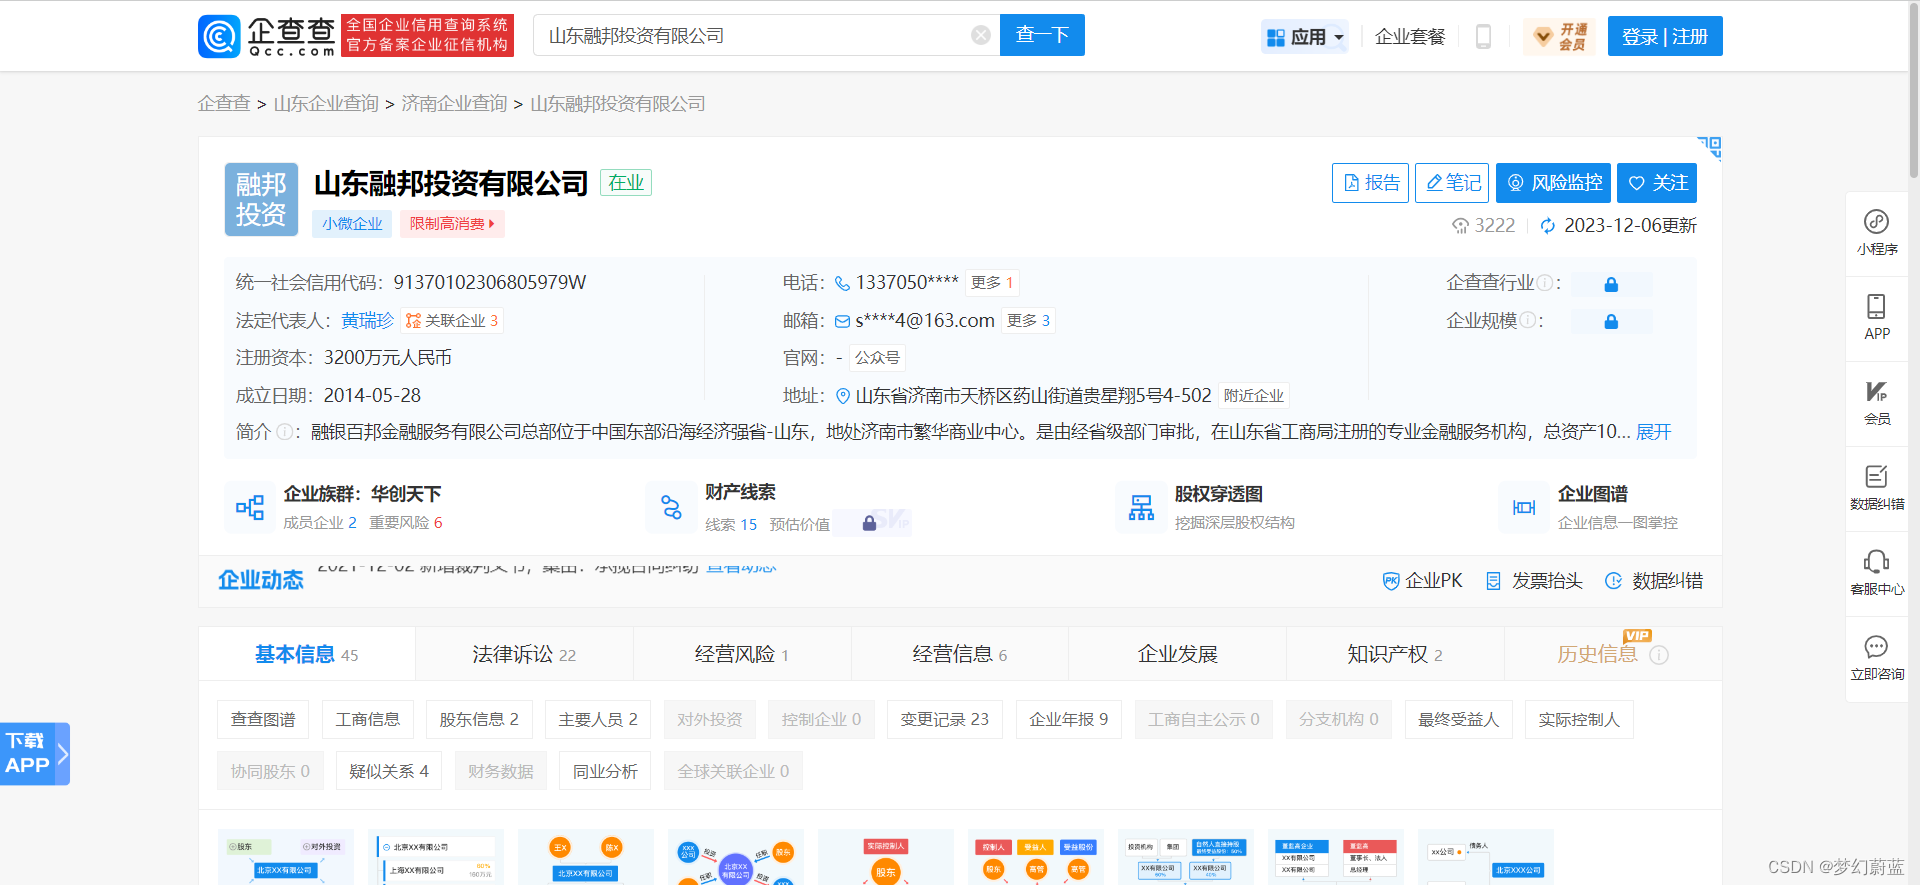
Task: Switch to the 基本信息 tab
Action: click(x=306, y=654)
